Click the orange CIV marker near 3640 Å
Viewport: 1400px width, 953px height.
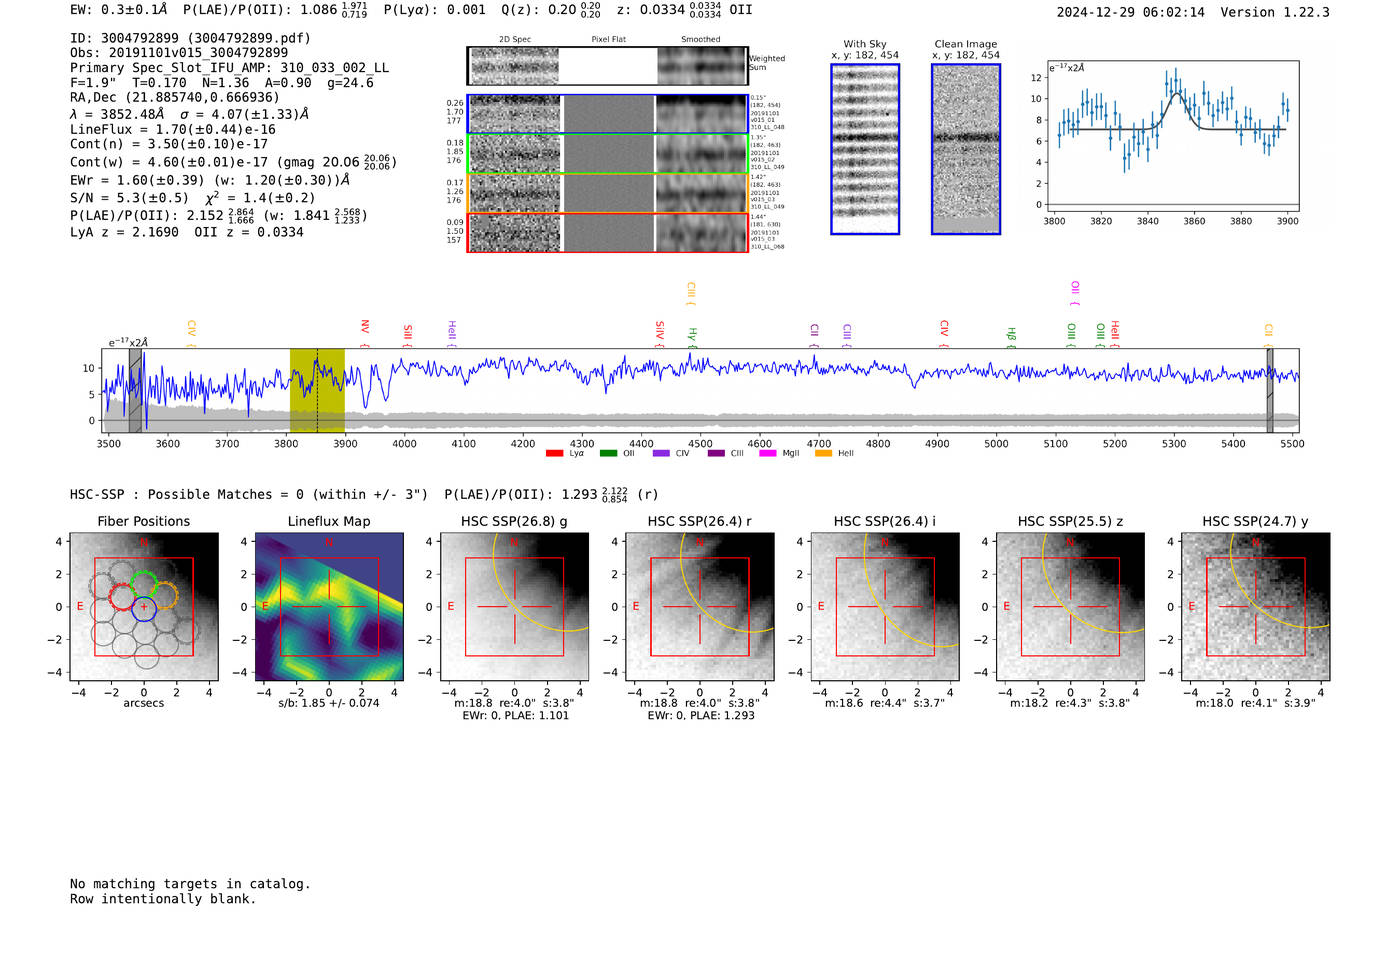tap(191, 332)
